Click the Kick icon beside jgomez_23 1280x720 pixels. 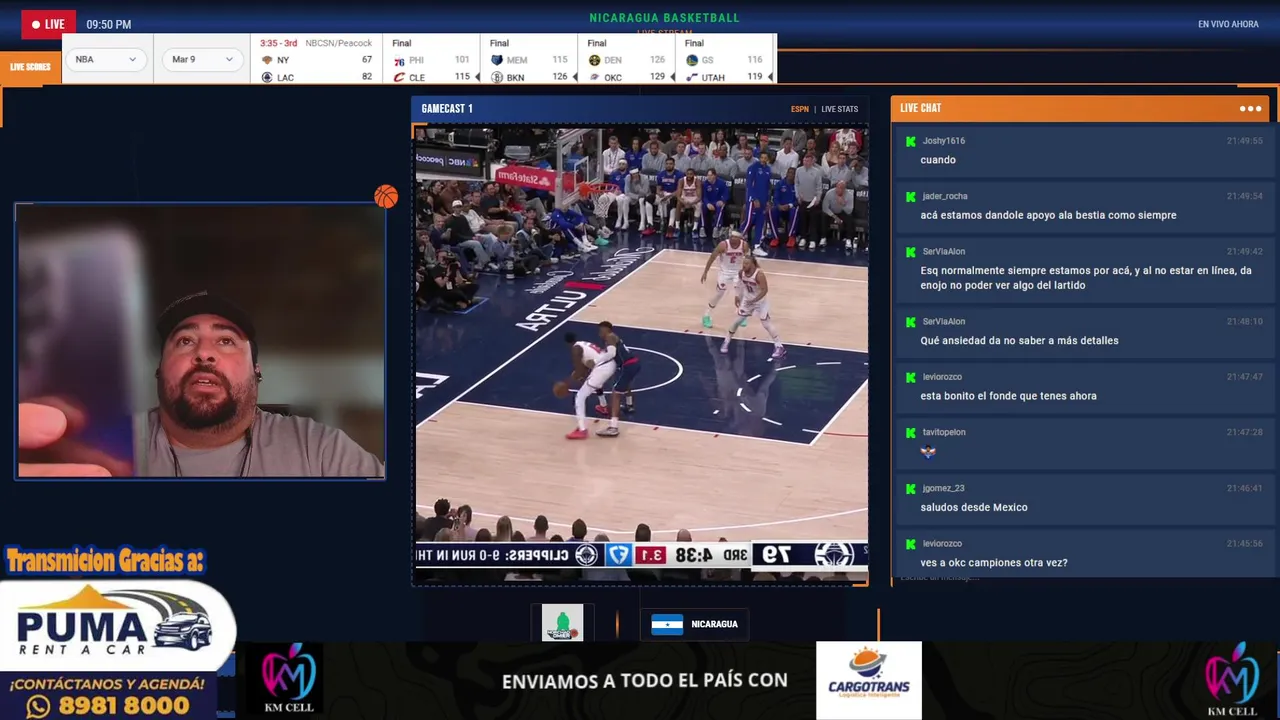pos(910,488)
